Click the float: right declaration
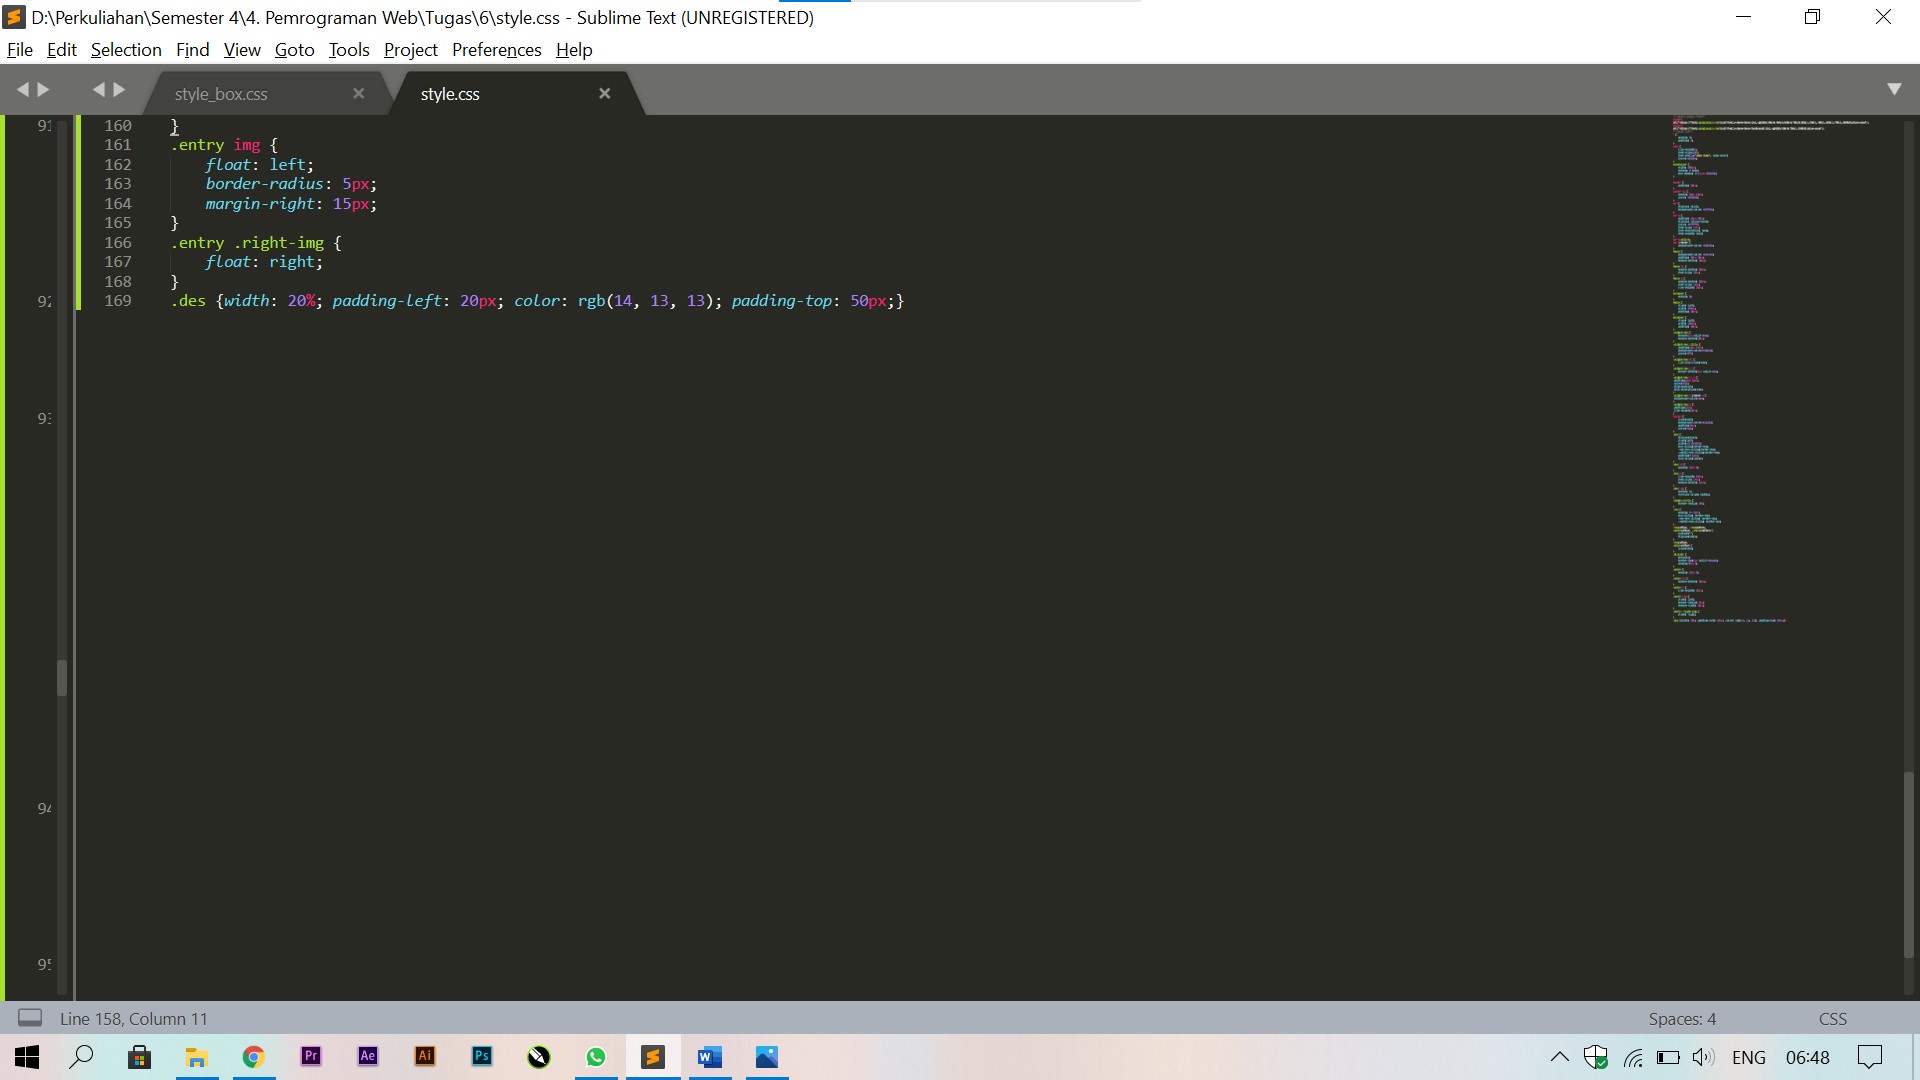The height and width of the screenshot is (1080, 1920). (x=264, y=262)
